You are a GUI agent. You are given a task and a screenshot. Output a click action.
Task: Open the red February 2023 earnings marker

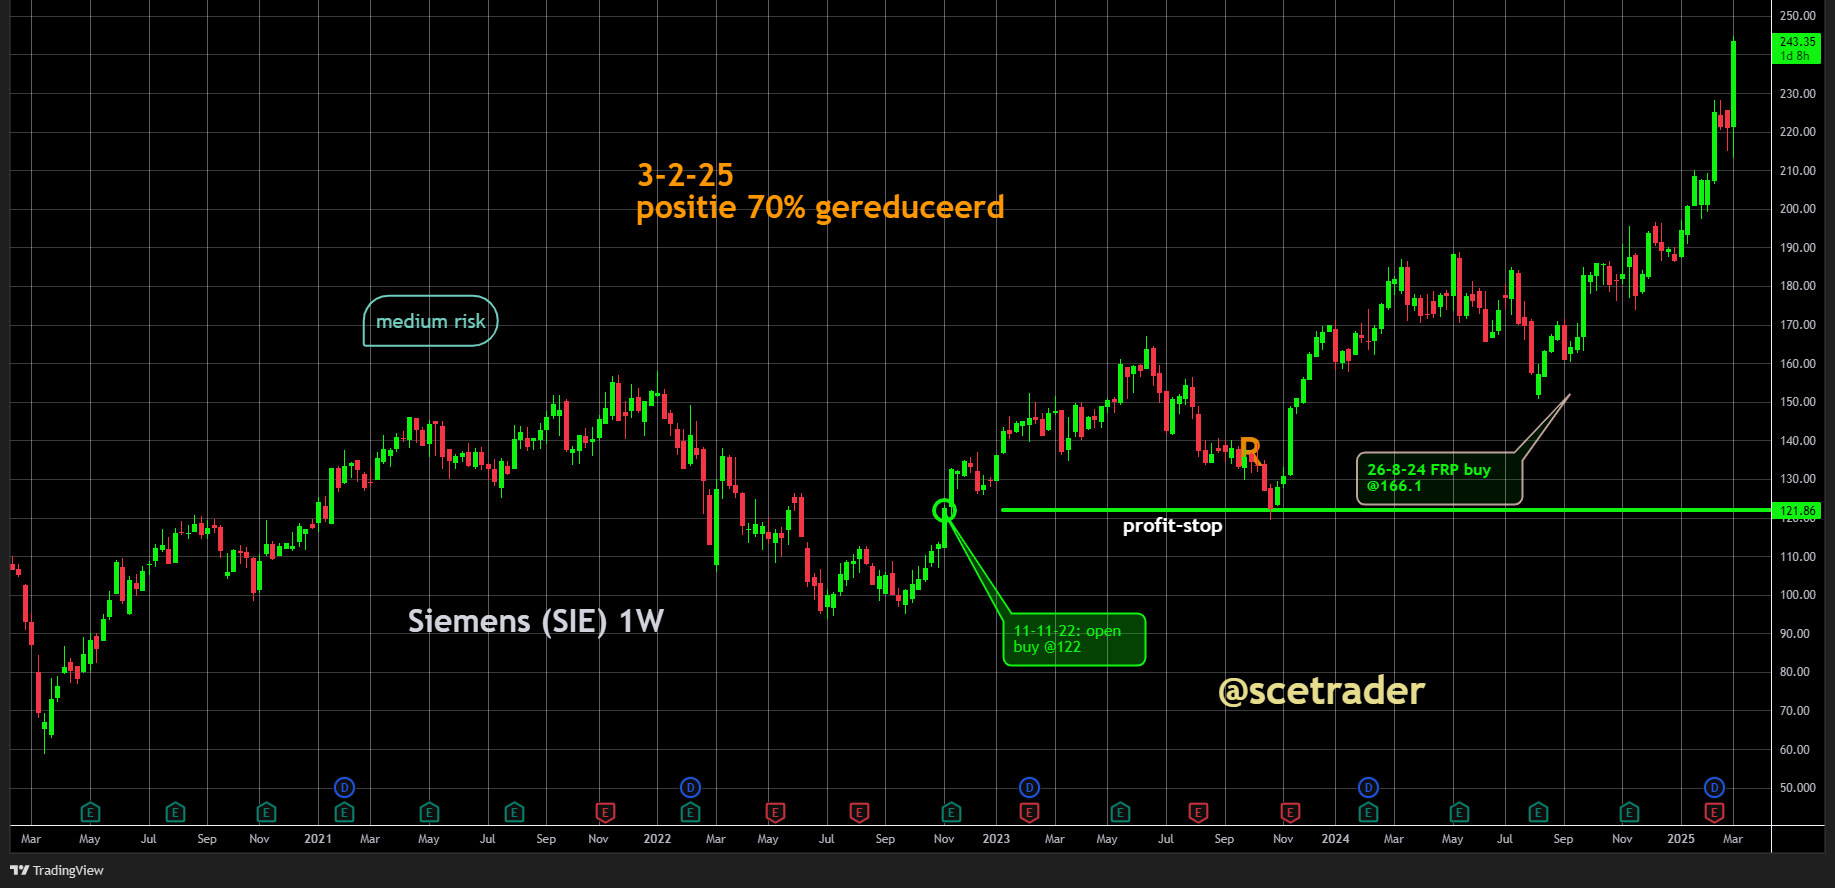1029,812
